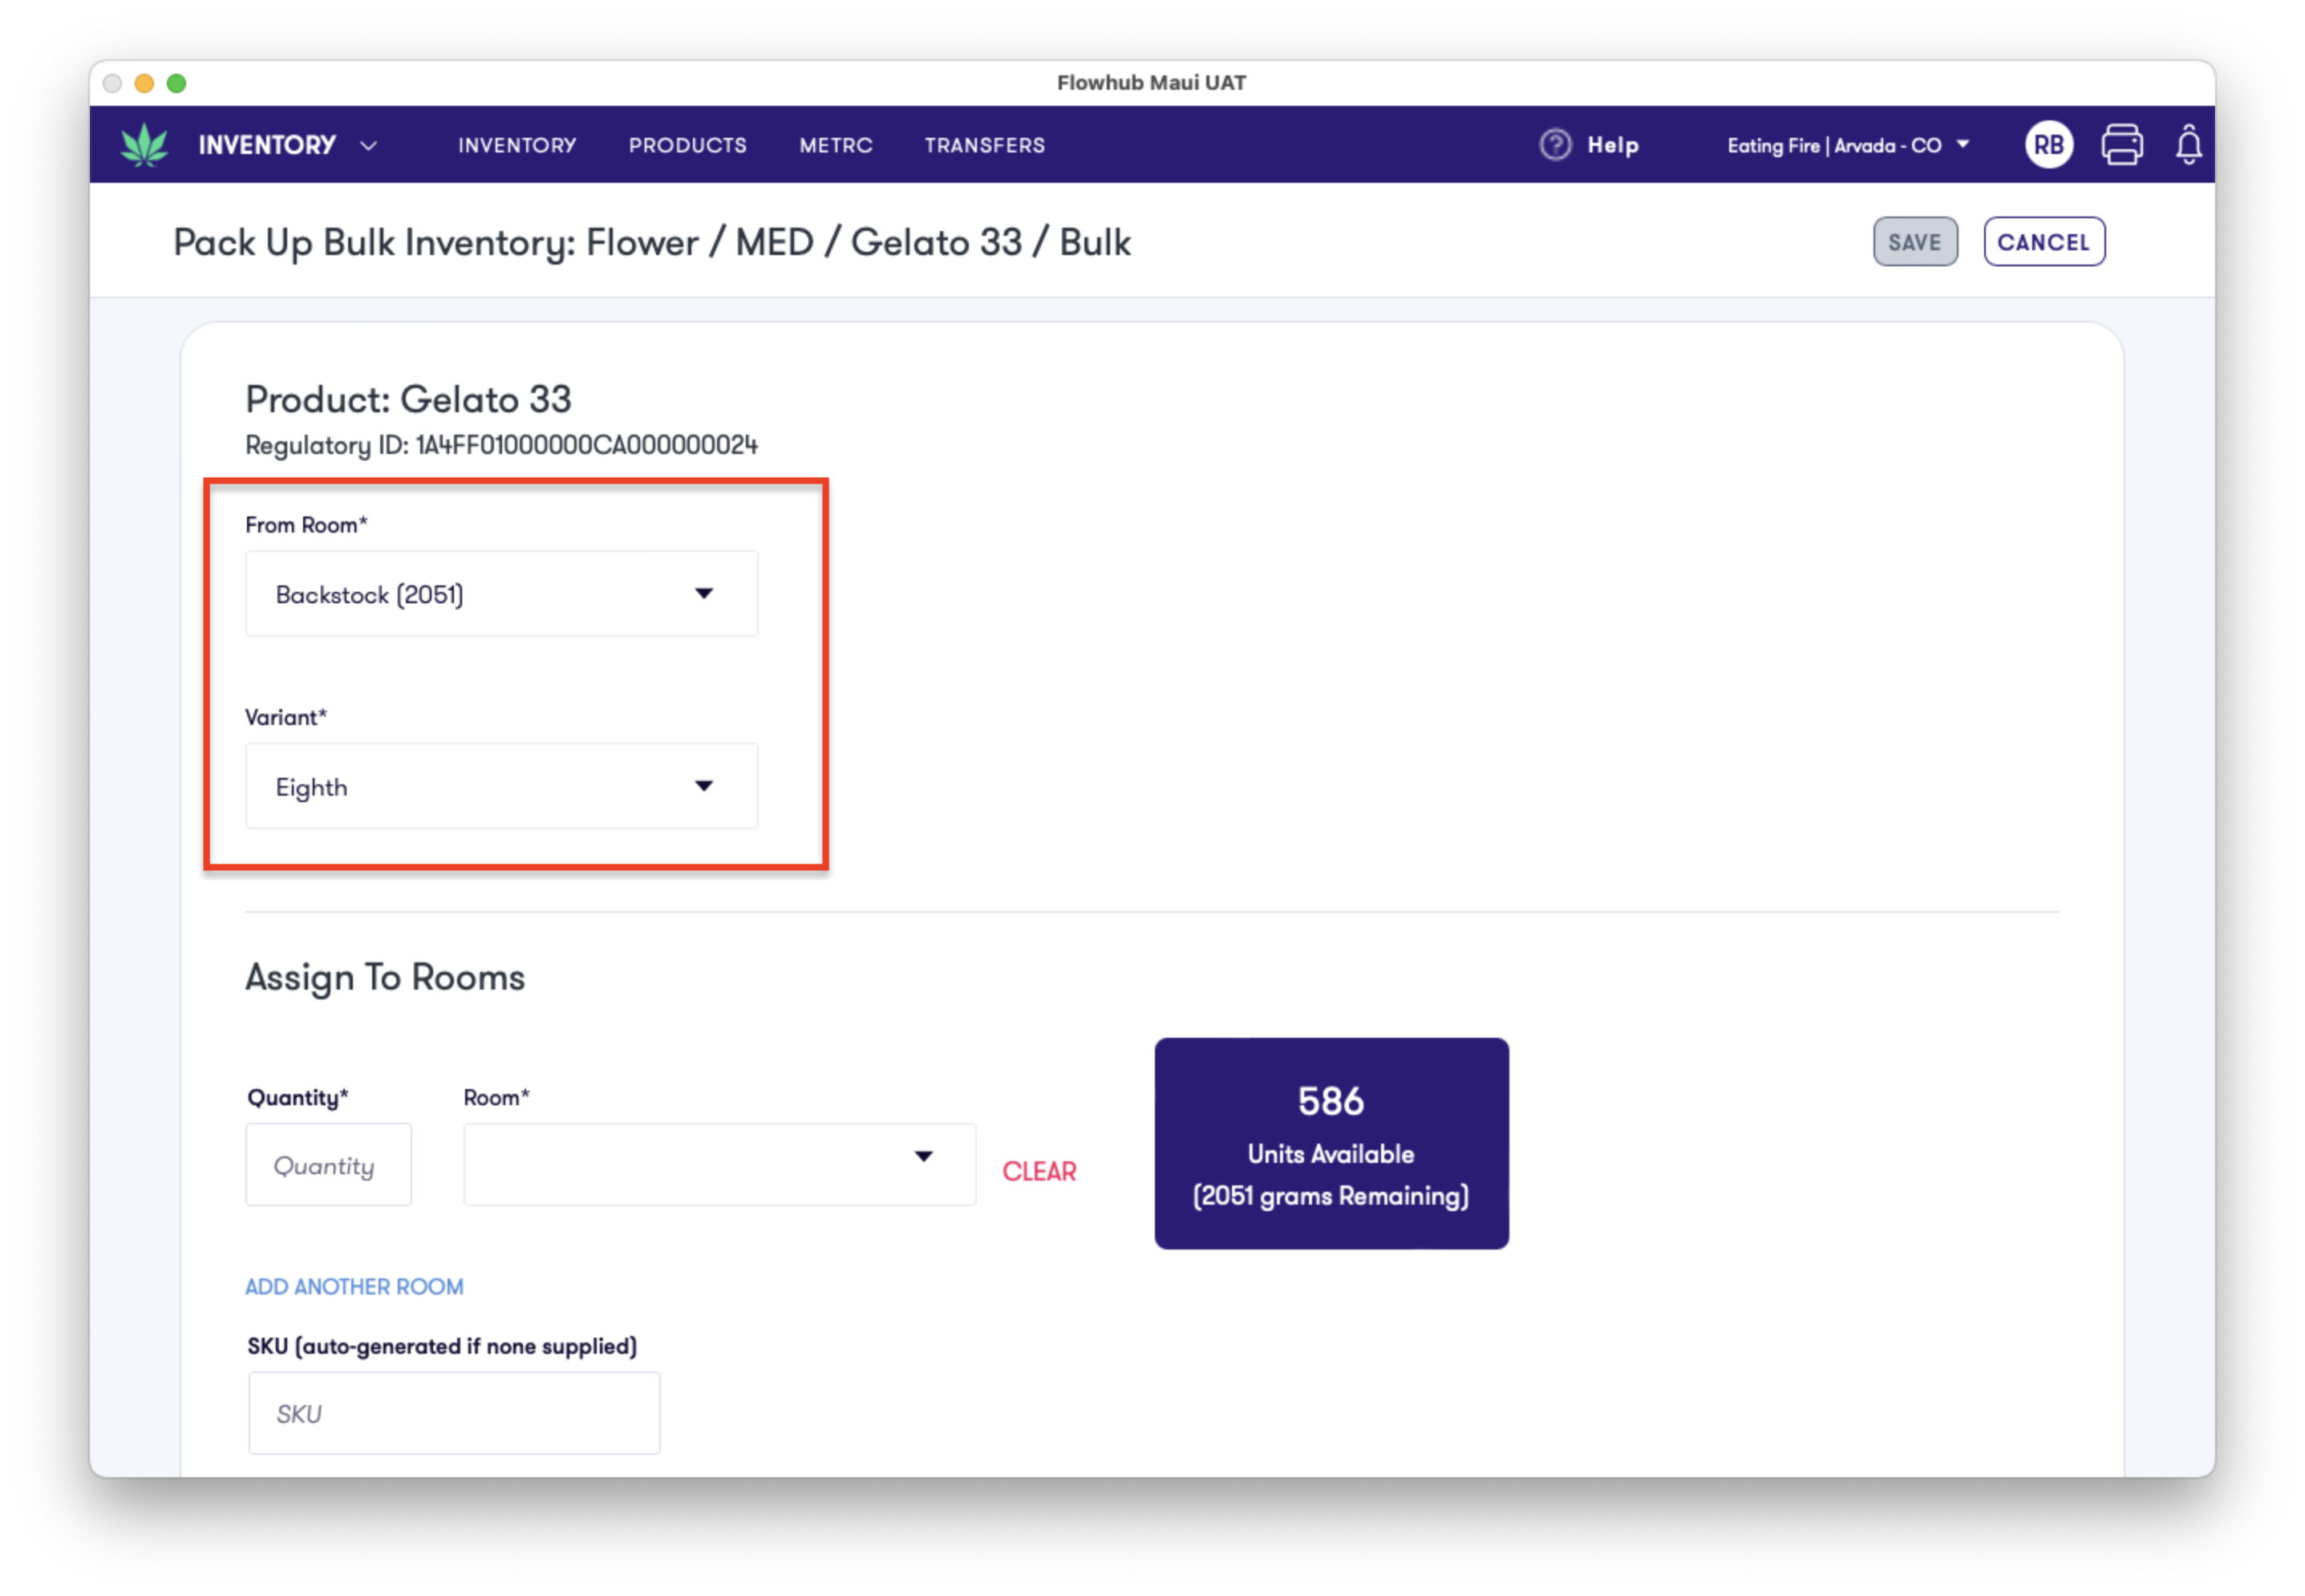The image size is (2305, 1596).
Task: Click the Regulatory ID text
Action: (x=501, y=445)
